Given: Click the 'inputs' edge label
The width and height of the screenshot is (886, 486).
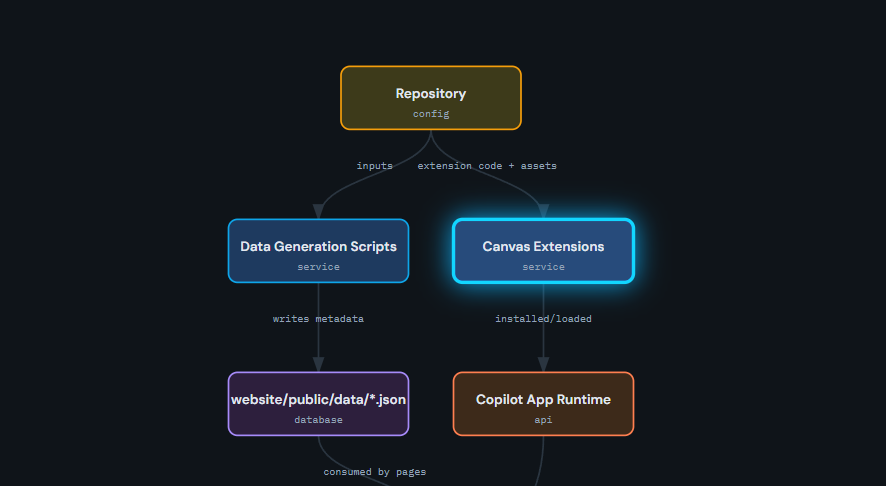Looking at the screenshot, I should click(x=374, y=166).
